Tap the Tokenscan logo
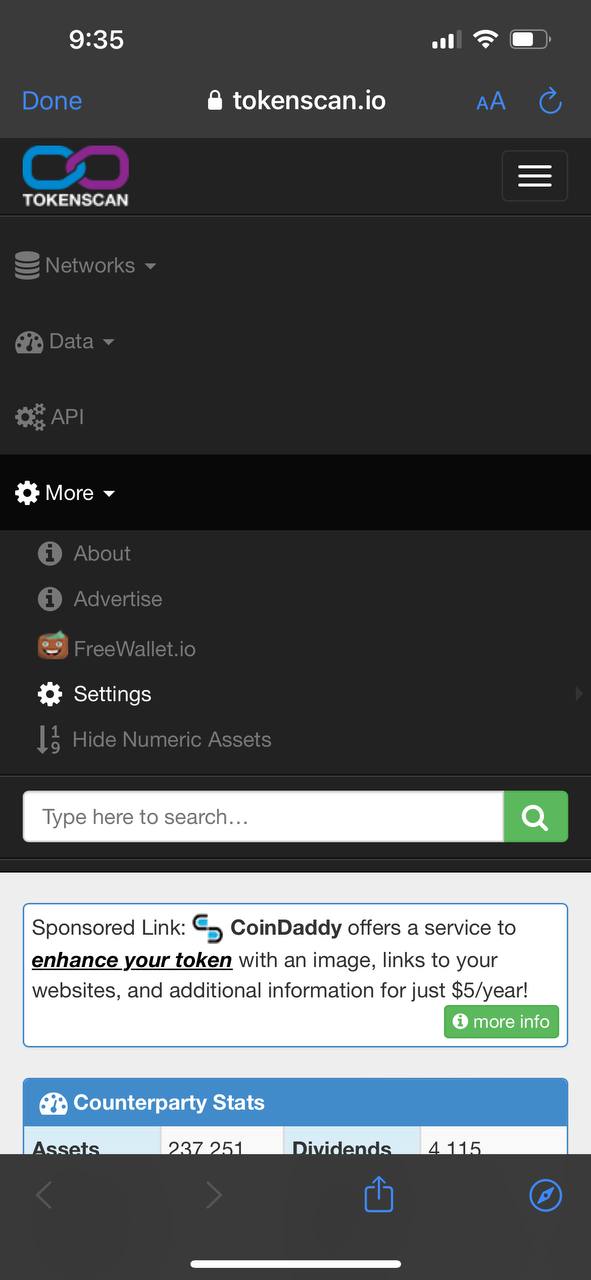This screenshot has height=1280, width=591. (76, 176)
